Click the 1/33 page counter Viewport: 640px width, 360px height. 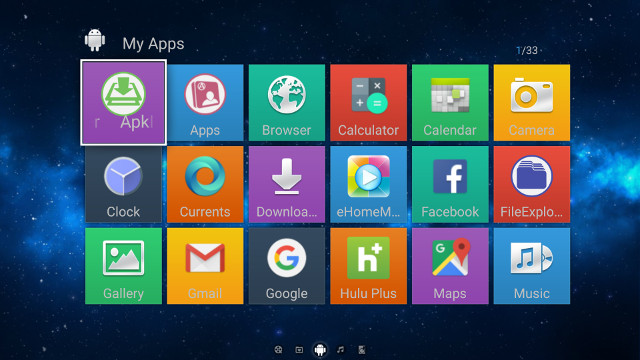527,50
